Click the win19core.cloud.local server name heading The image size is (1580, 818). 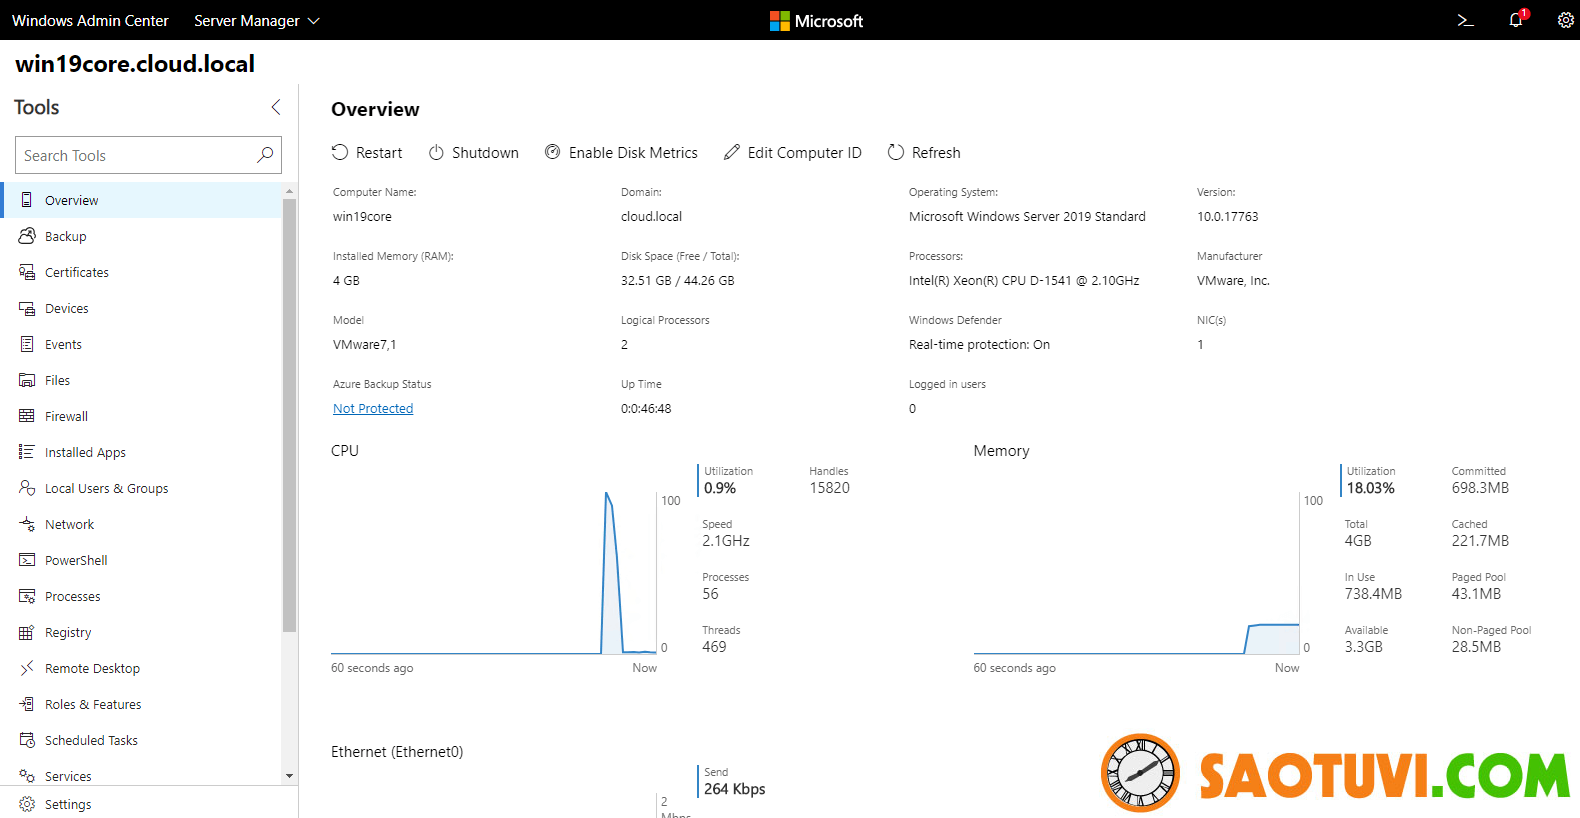click(x=135, y=64)
